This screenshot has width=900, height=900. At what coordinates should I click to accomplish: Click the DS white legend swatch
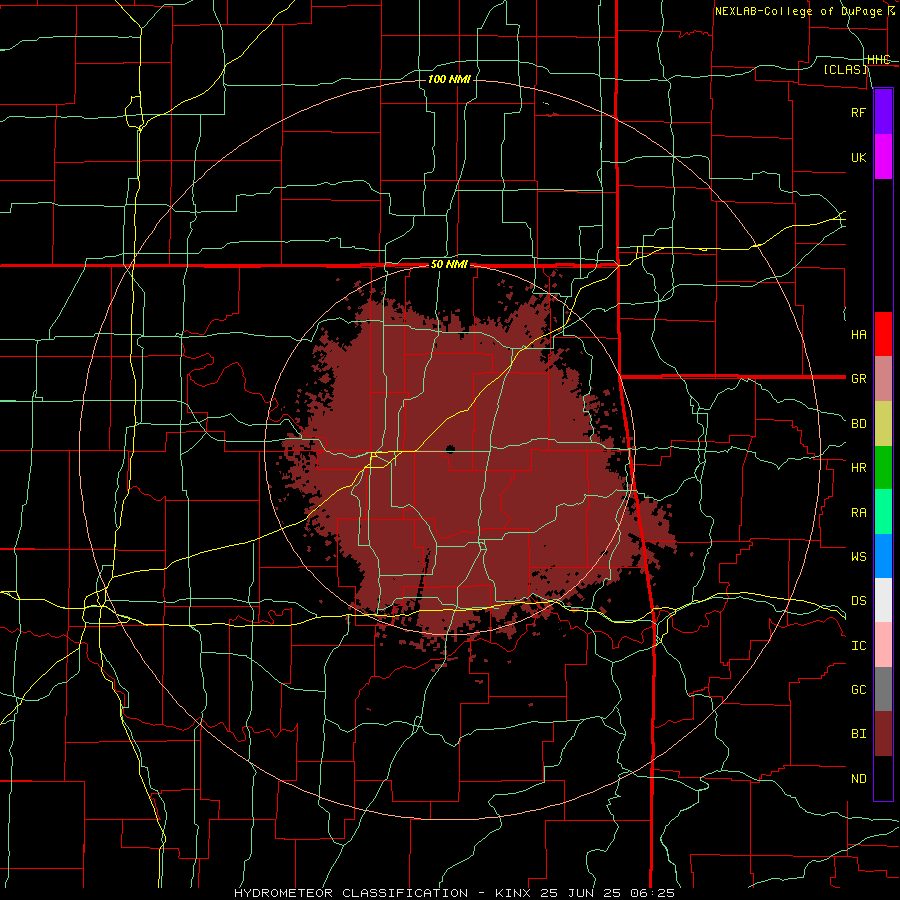(883, 600)
